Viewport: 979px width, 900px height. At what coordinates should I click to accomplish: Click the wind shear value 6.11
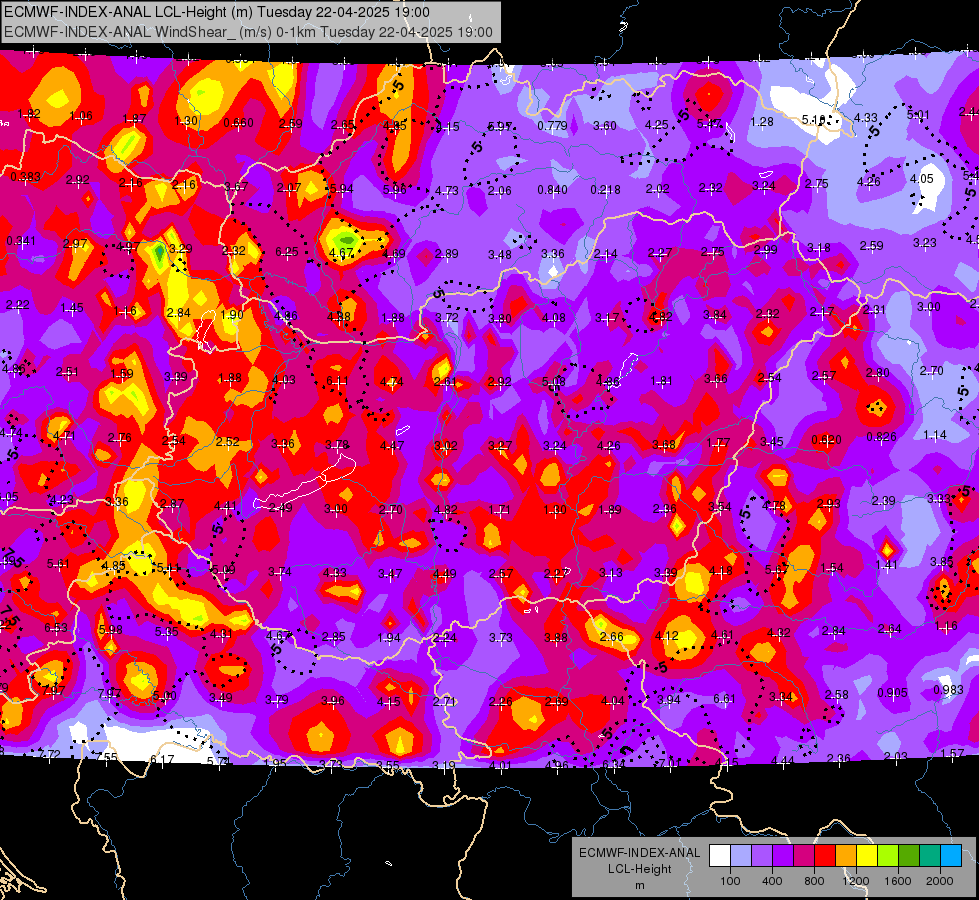pyautogui.click(x=338, y=381)
